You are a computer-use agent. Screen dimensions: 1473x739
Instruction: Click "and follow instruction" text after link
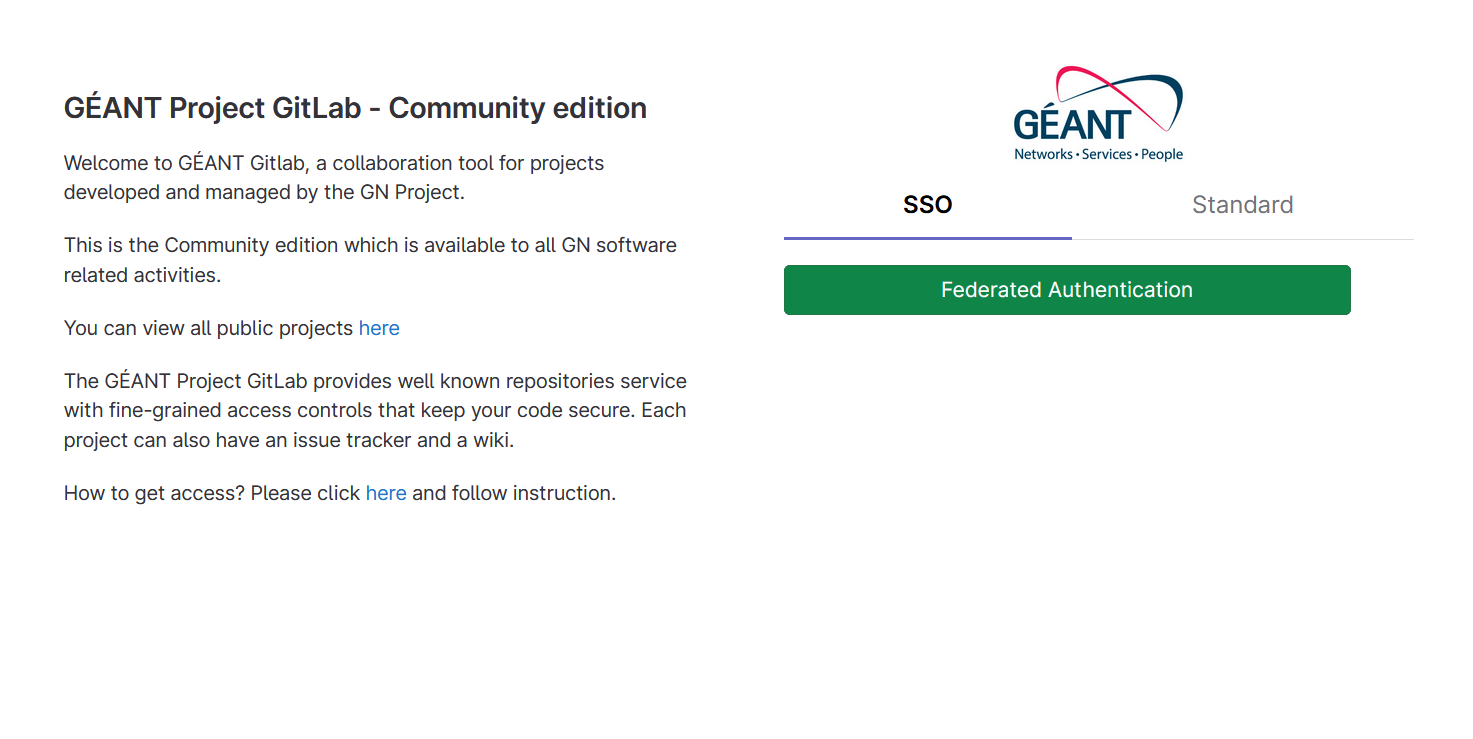pyautogui.click(x=514, y=493)
